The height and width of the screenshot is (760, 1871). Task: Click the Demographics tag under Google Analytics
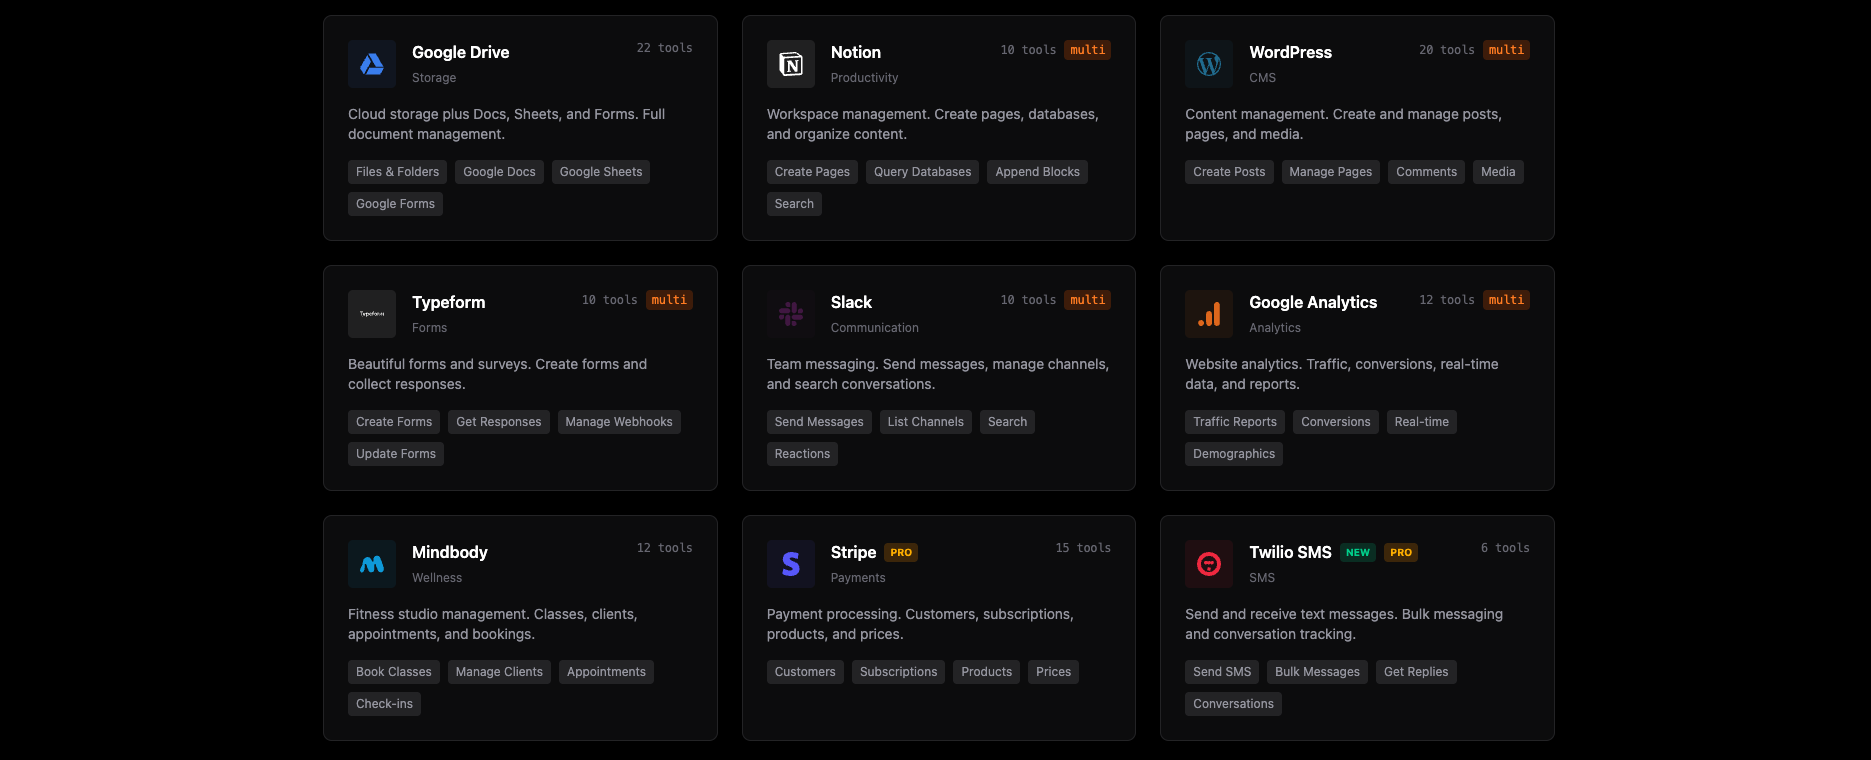click(x=1233, y=454)
